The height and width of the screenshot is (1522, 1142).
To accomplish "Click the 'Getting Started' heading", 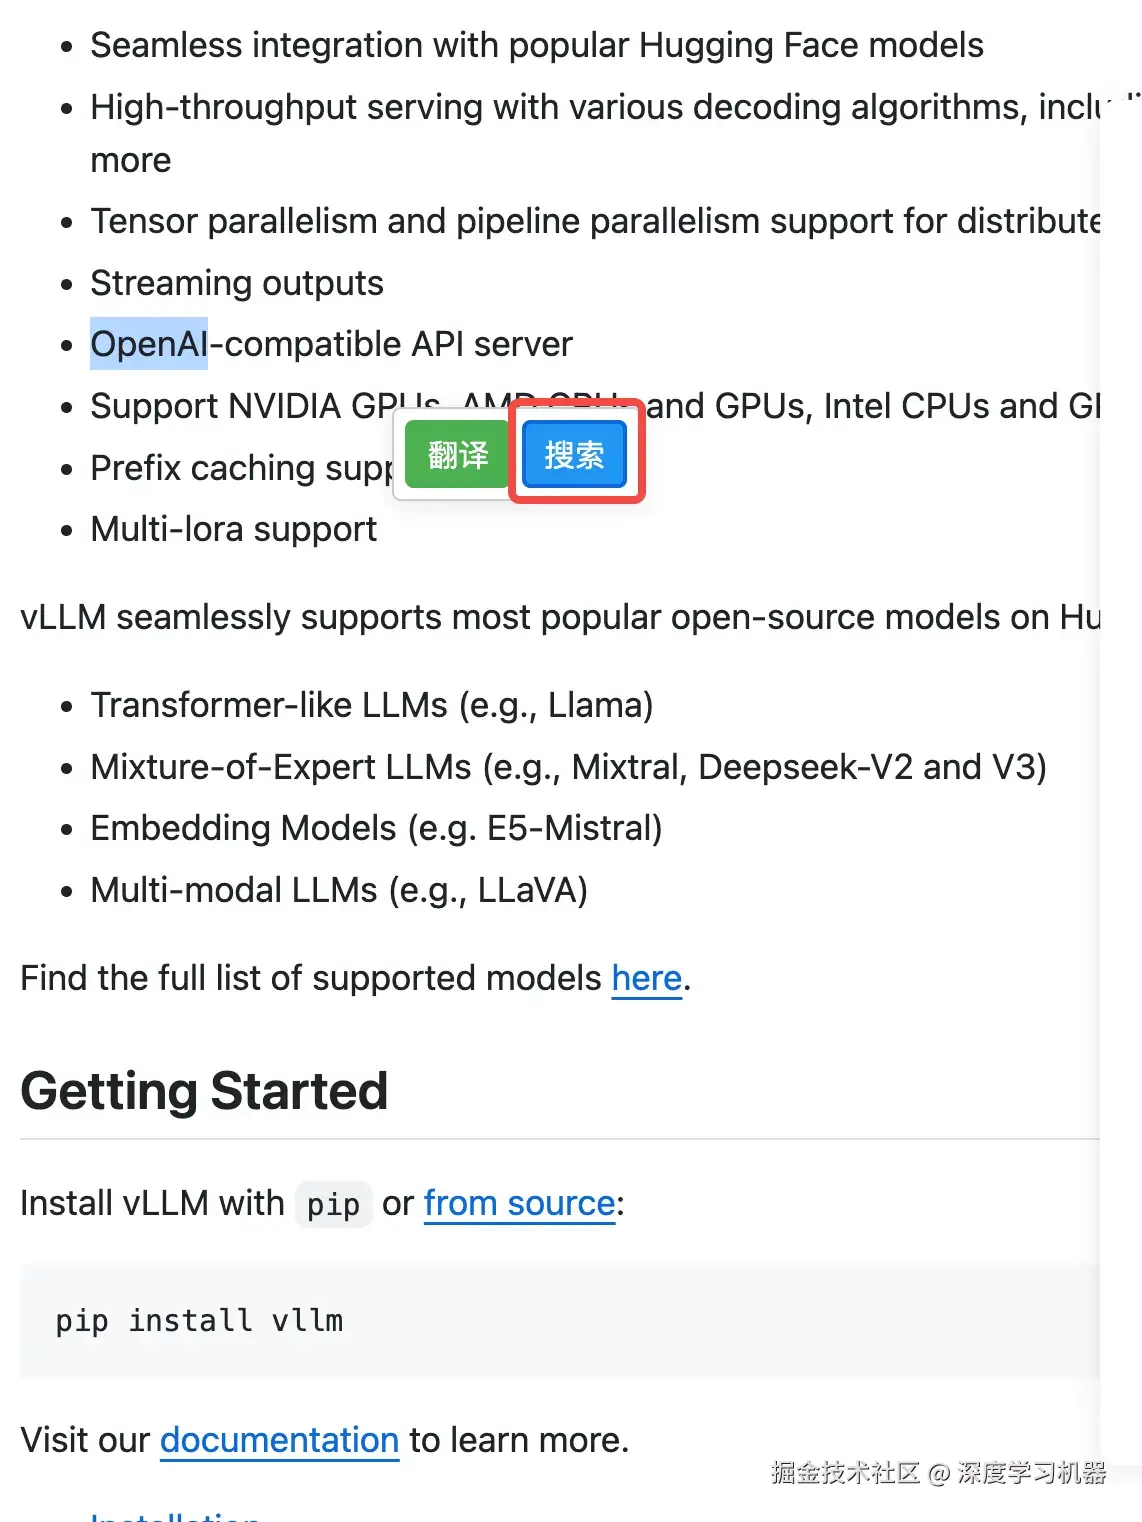I will tap(204, 1091).
